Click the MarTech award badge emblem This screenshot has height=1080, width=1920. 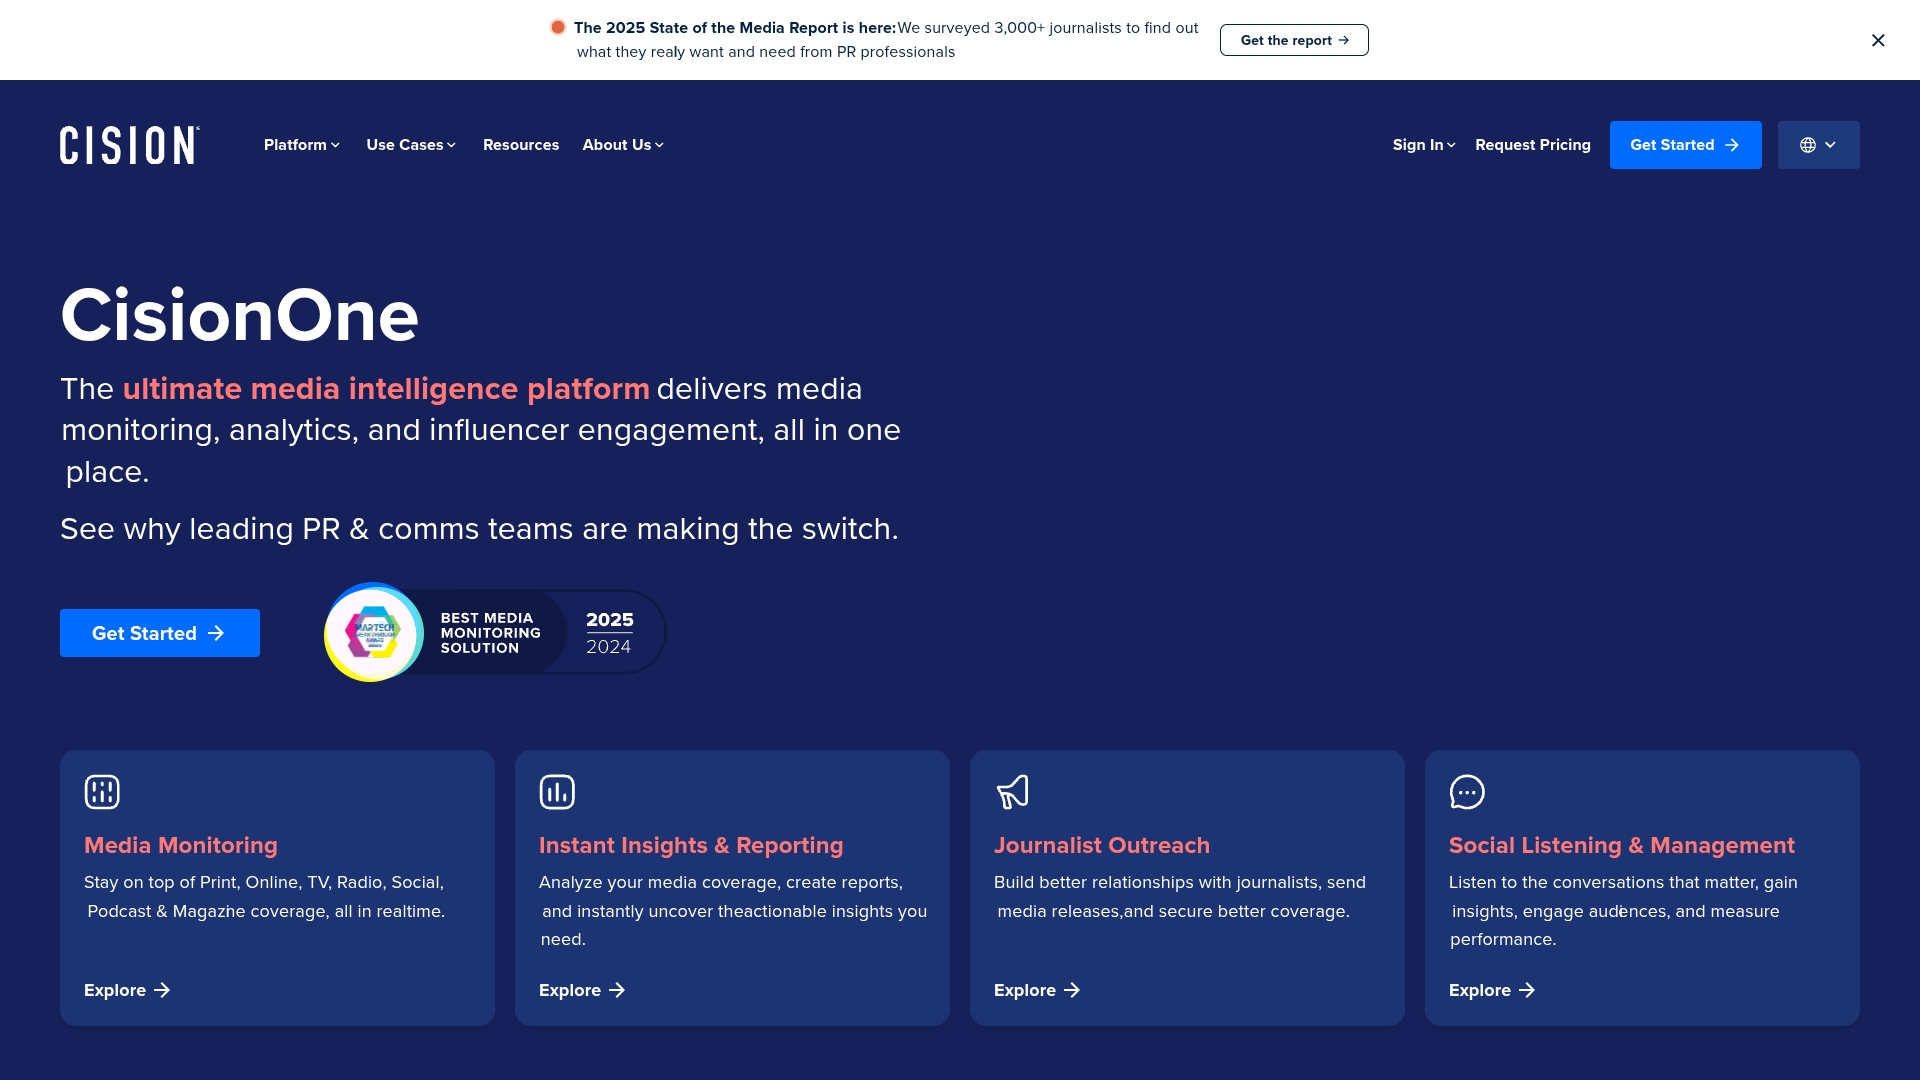tap(374, 632)
